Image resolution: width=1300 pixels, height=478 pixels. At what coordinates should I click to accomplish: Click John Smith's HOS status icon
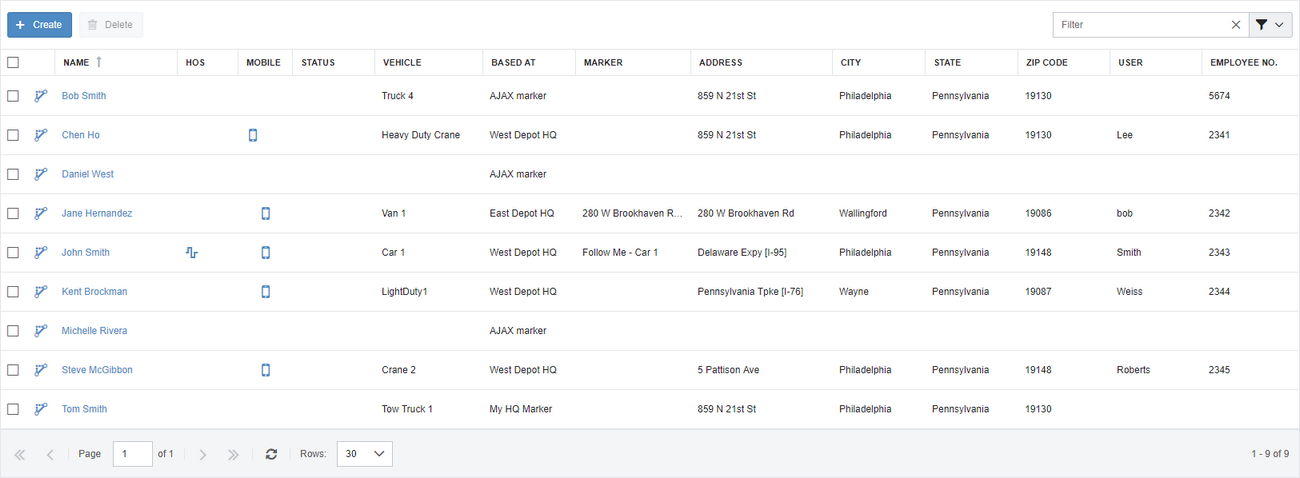(192, 253)
